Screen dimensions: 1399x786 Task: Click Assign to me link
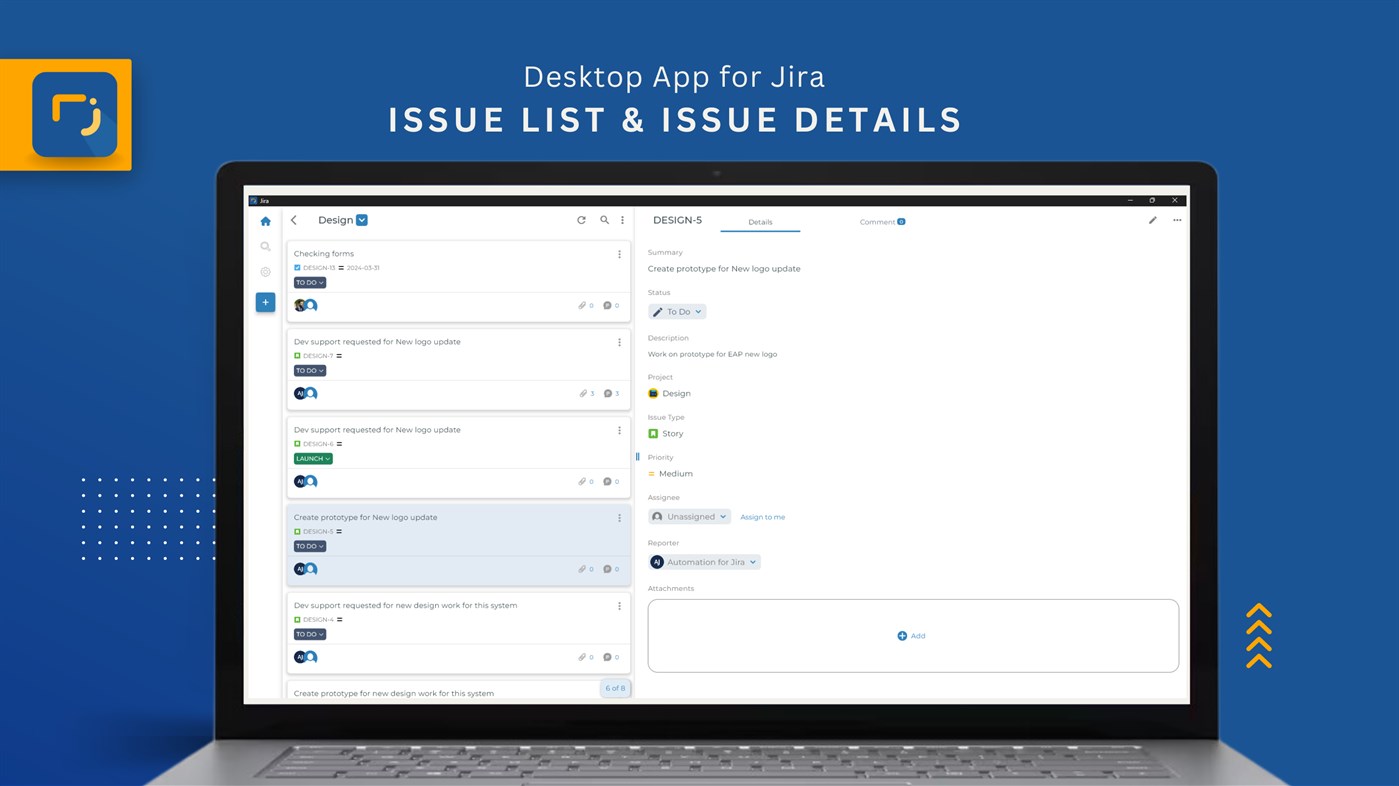coord(762,516)
